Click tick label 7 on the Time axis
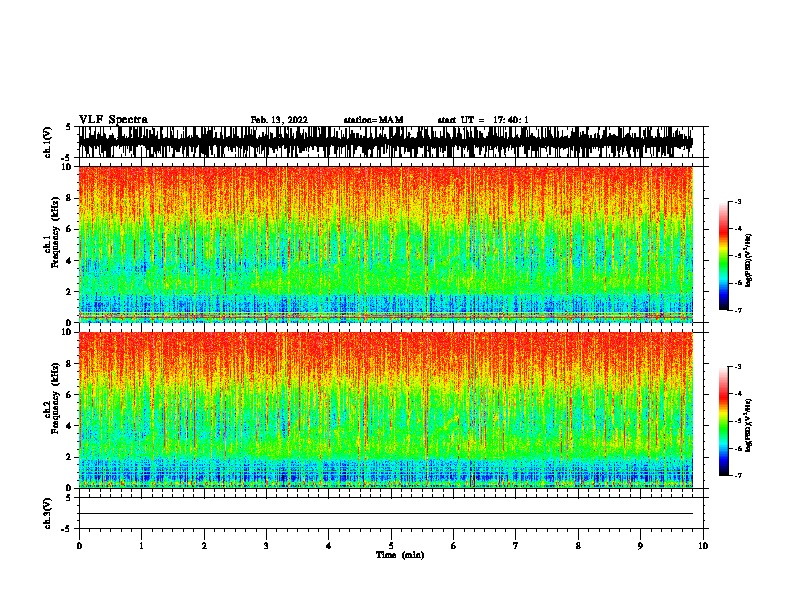The image size is (792, 612). pos(516,546)
